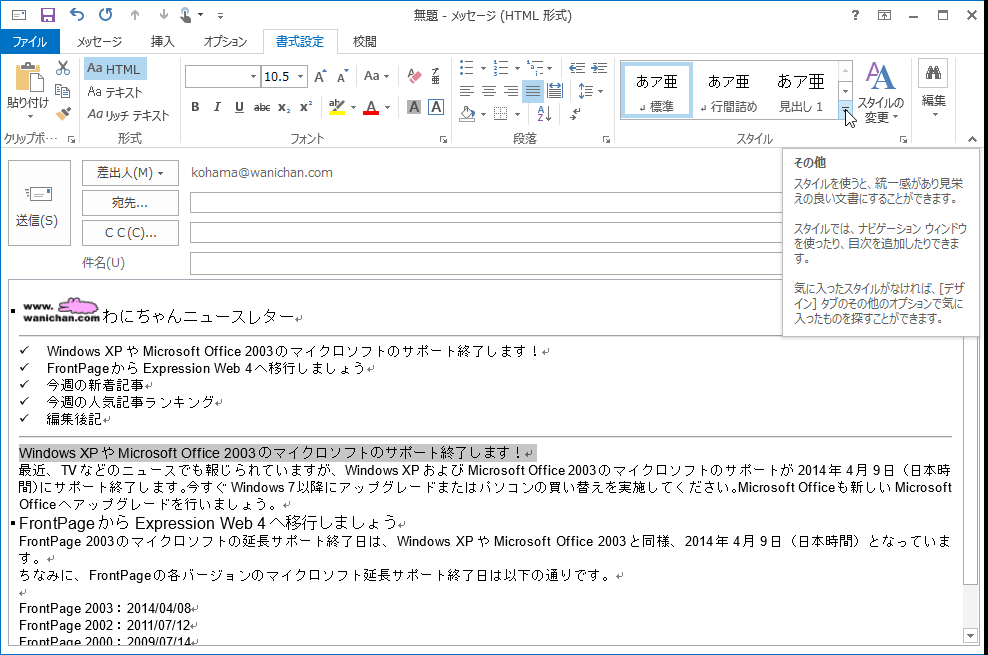Sort the text with the A-Z sort icon
The height and width of the screenshot is (655, 988).
tap(544, 113)
